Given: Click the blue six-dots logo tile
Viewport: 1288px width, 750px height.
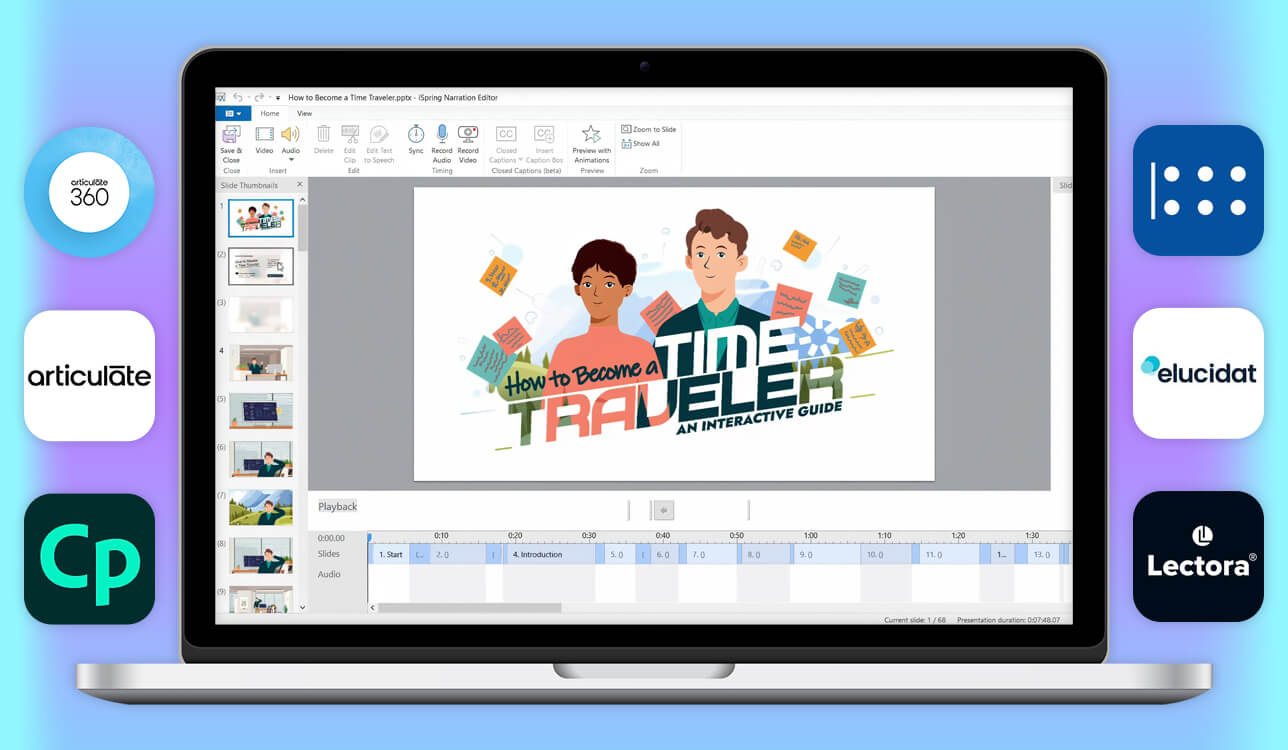Looking at the screenshot, I should click(x=1198, y=190).
